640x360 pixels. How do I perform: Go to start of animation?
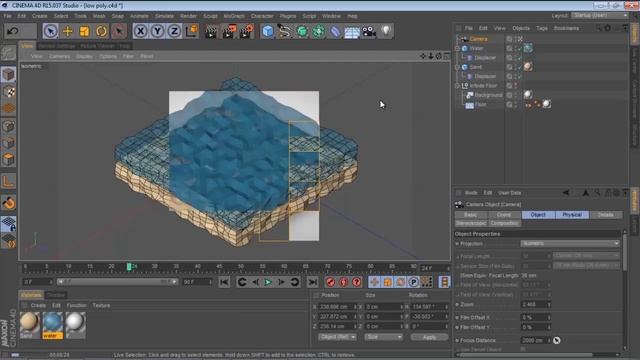click(x=224, y=282)
